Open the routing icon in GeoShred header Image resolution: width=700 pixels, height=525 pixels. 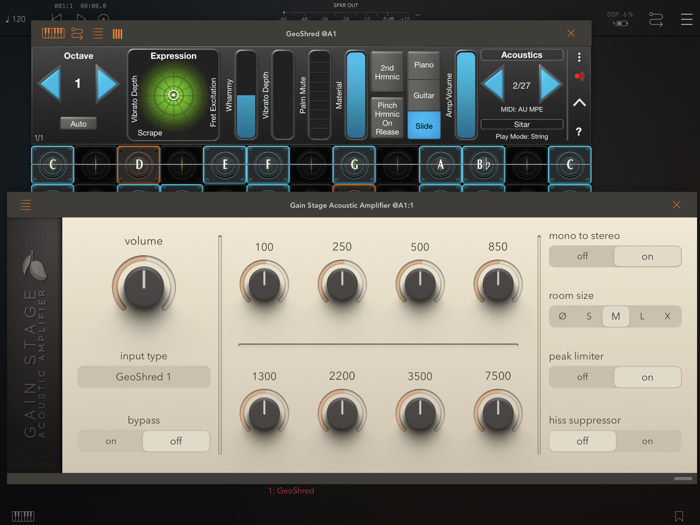[77, 33]
